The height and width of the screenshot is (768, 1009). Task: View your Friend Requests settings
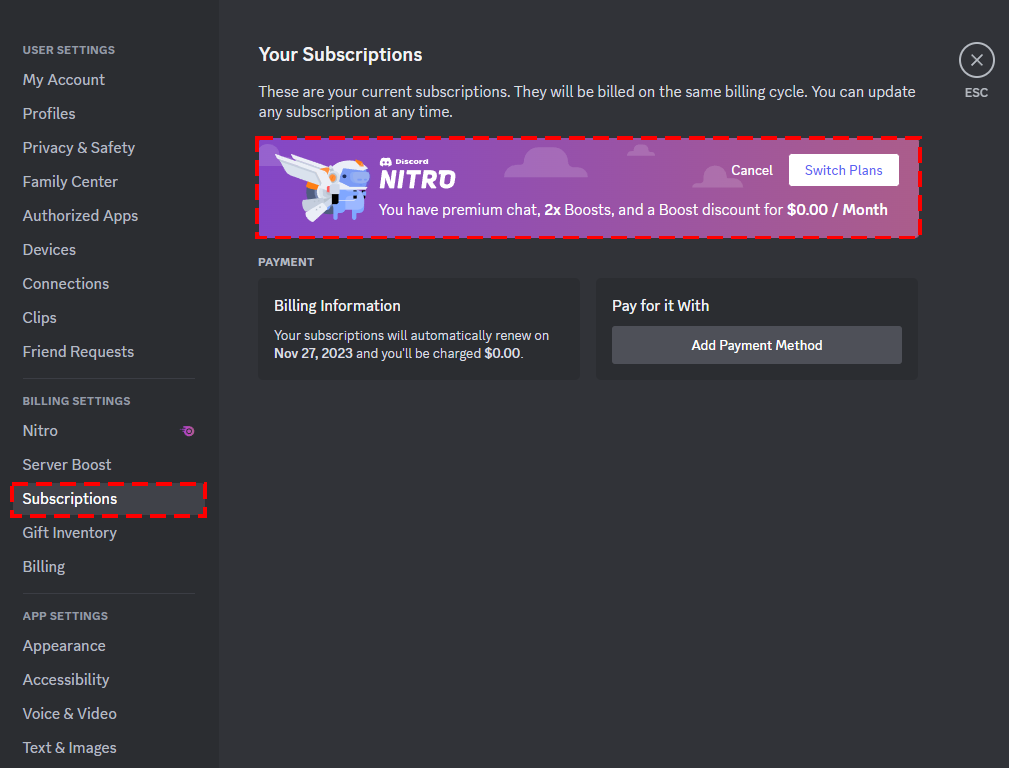[x=78, y=351]
